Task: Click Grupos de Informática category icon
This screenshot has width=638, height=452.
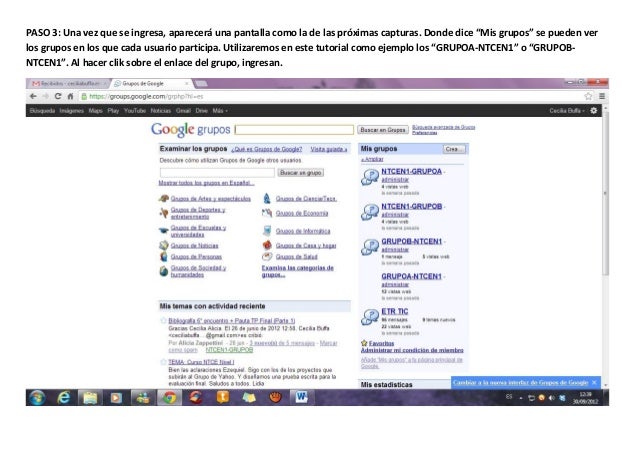Action: pyautogui.click(x=267, y=231)
